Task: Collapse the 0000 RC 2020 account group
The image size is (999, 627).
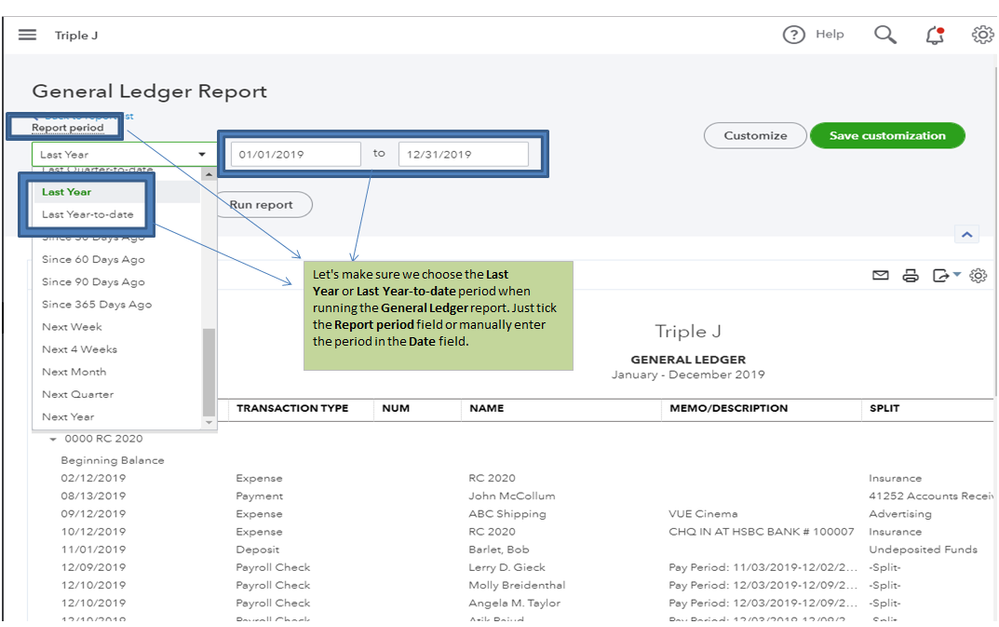Action: pyautogui.click(x=53, y=439)
